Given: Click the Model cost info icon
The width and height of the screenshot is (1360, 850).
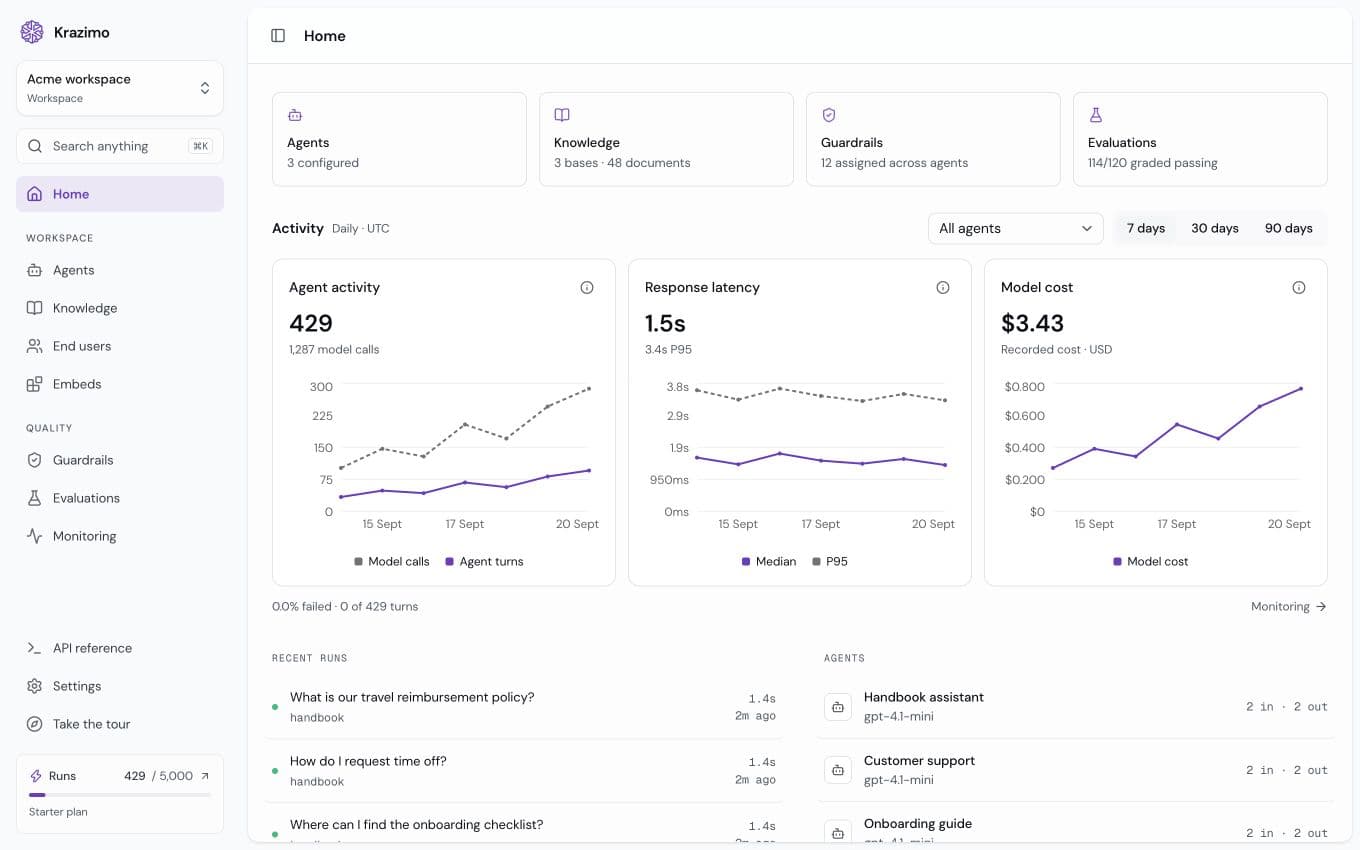Looking at the screenshot, I should 1299,288.
